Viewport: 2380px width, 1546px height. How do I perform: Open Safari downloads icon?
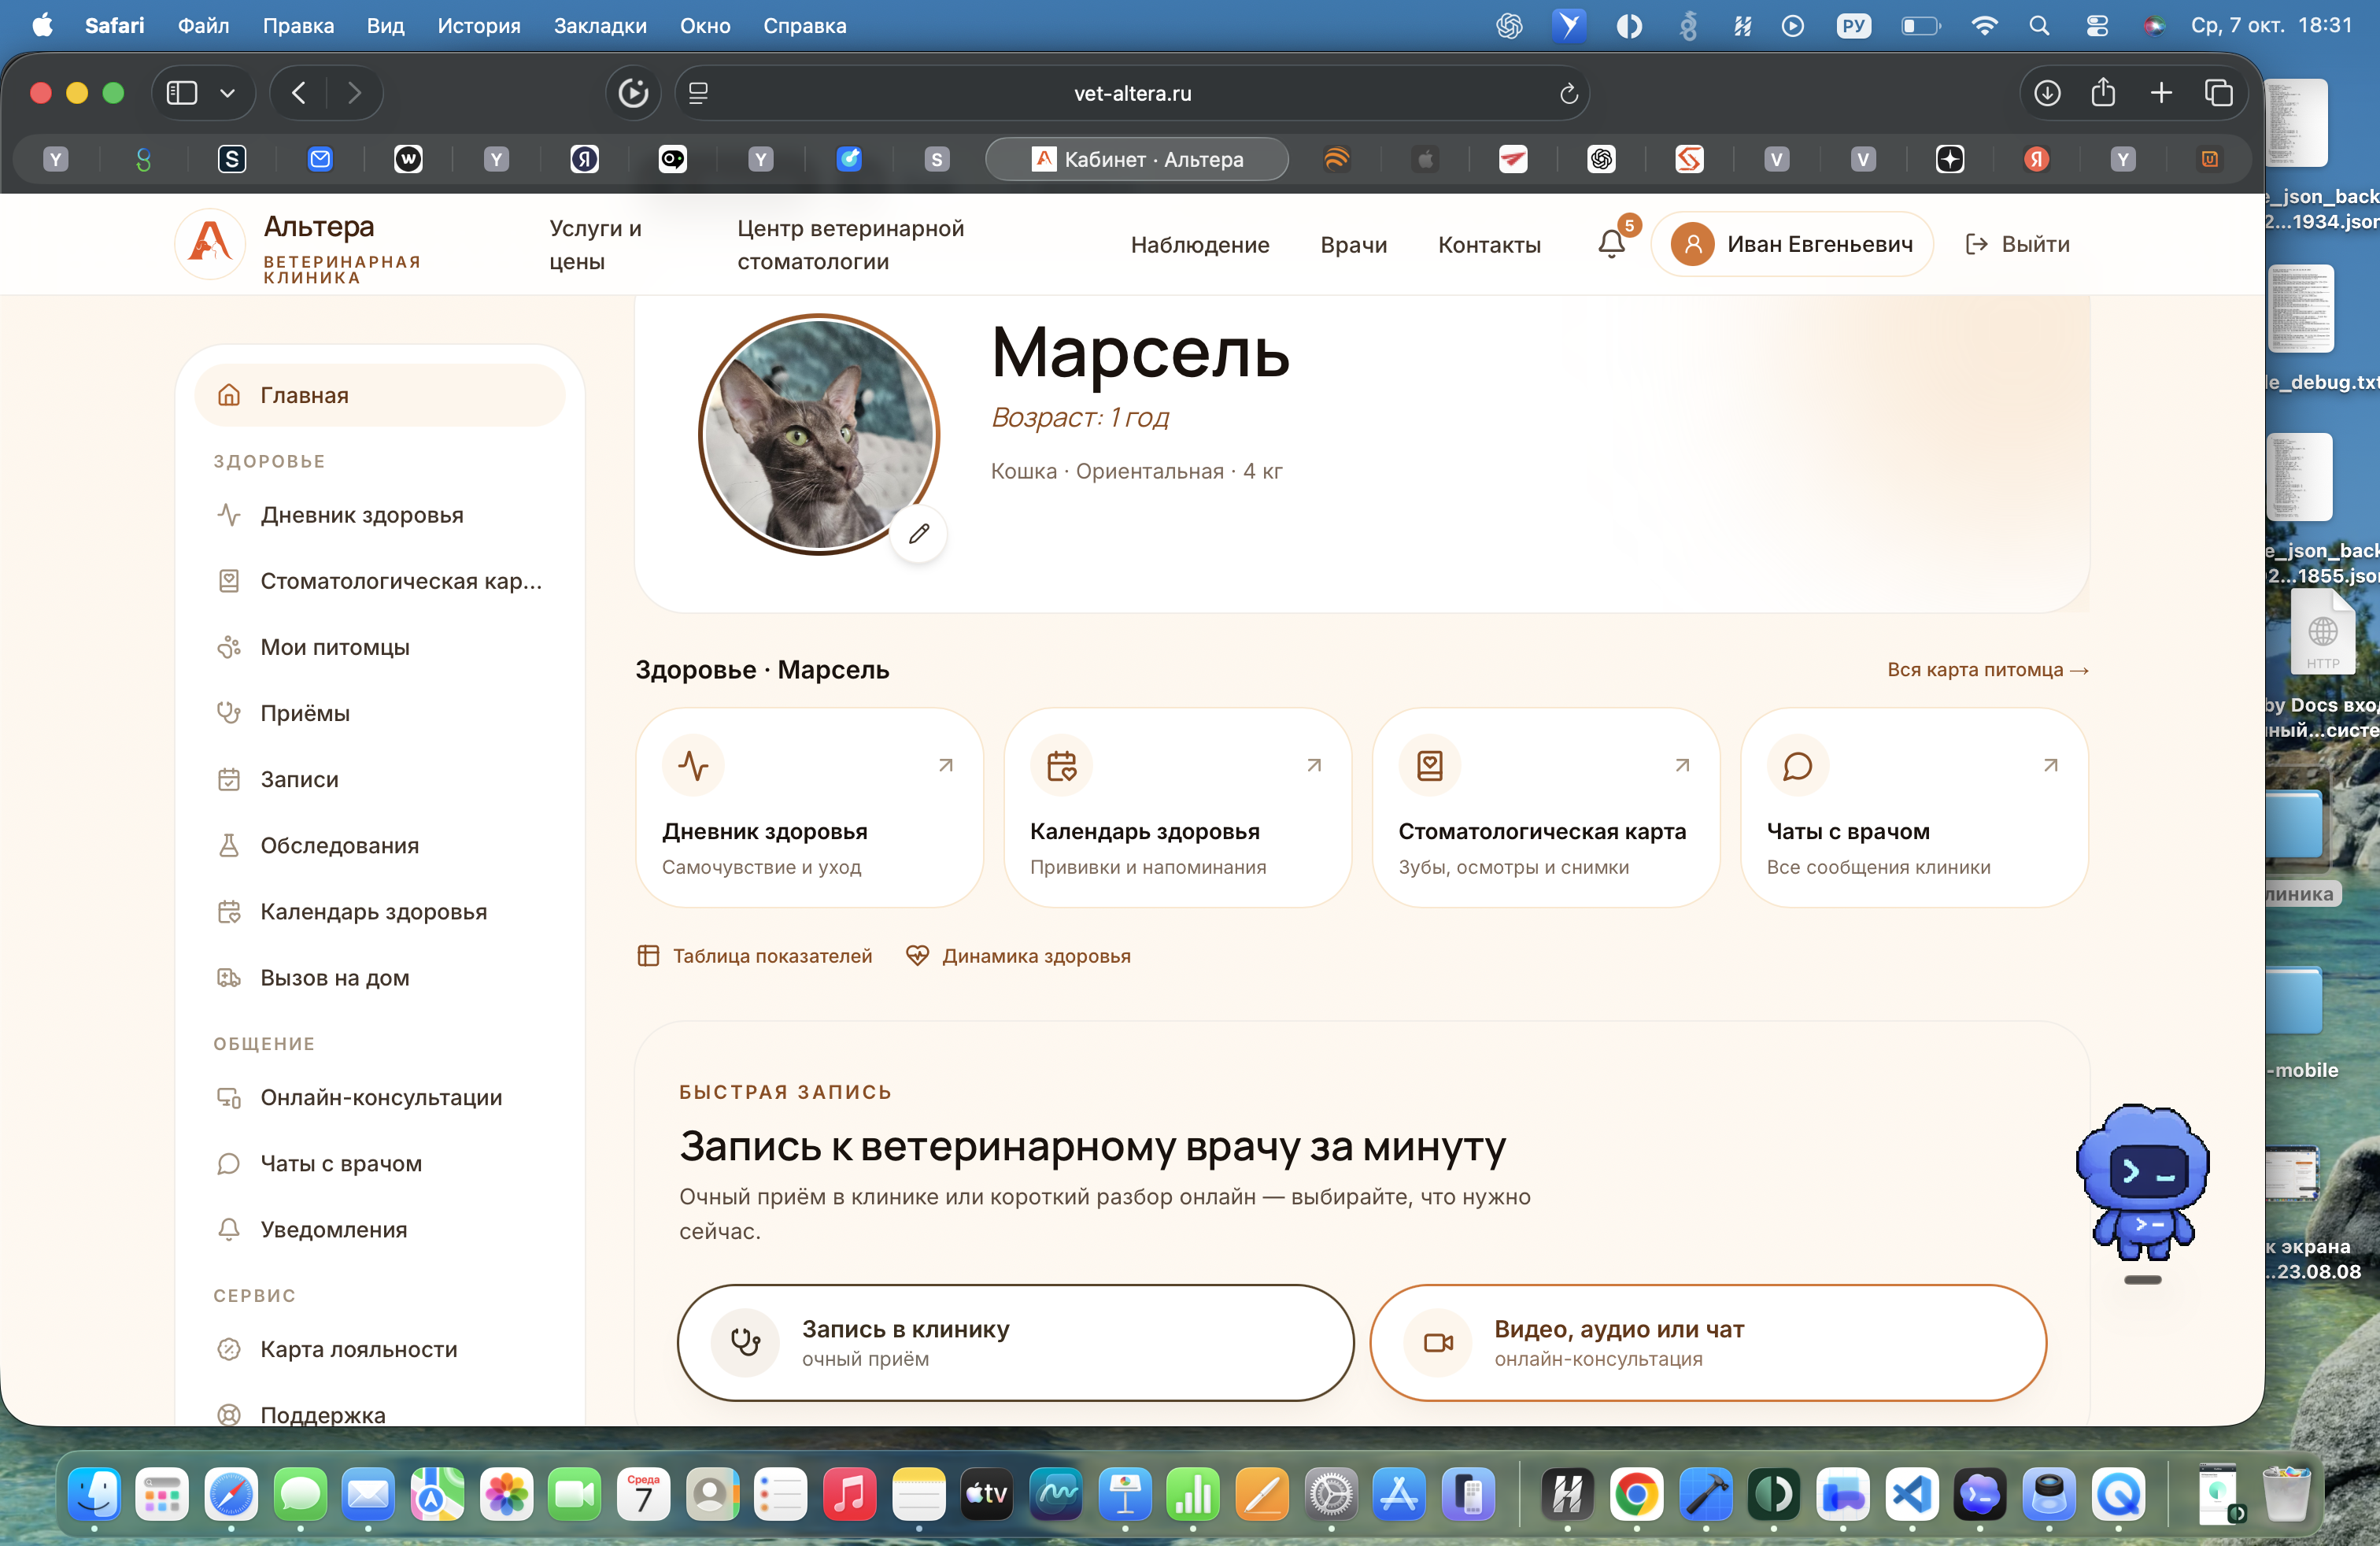click(x=2047, y=93)
